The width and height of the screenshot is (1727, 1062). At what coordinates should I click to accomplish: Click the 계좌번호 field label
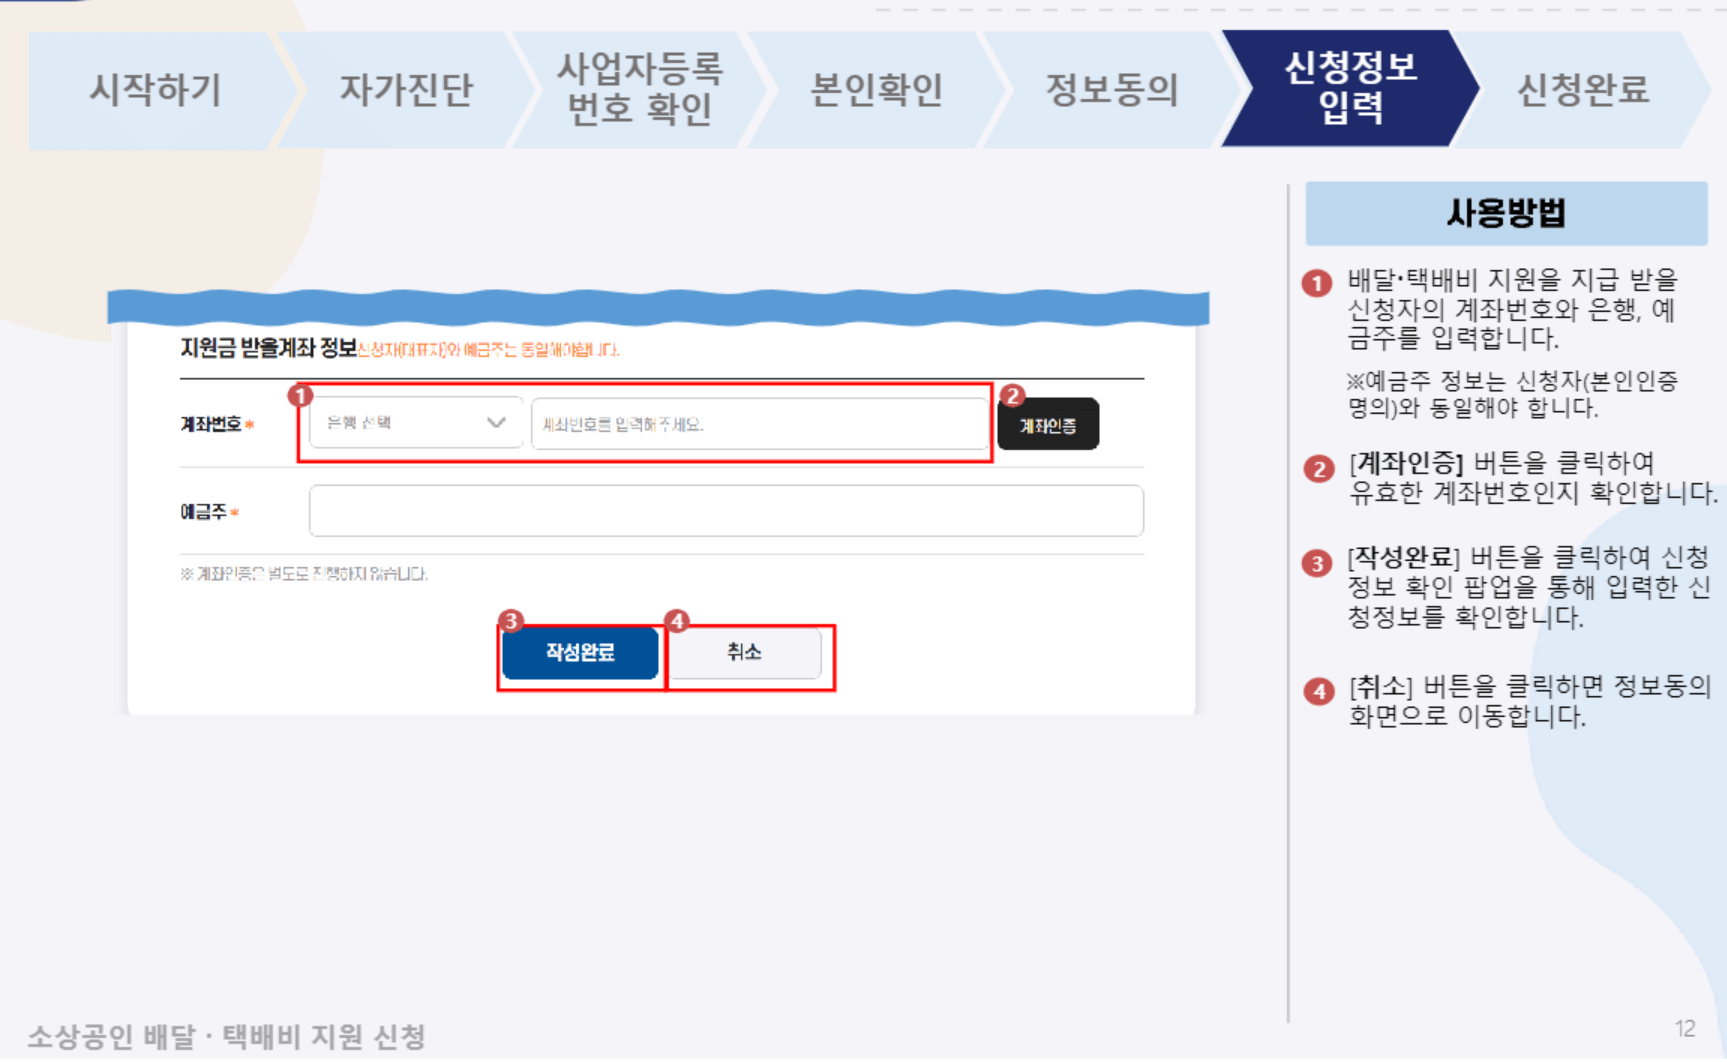point(211,424)
